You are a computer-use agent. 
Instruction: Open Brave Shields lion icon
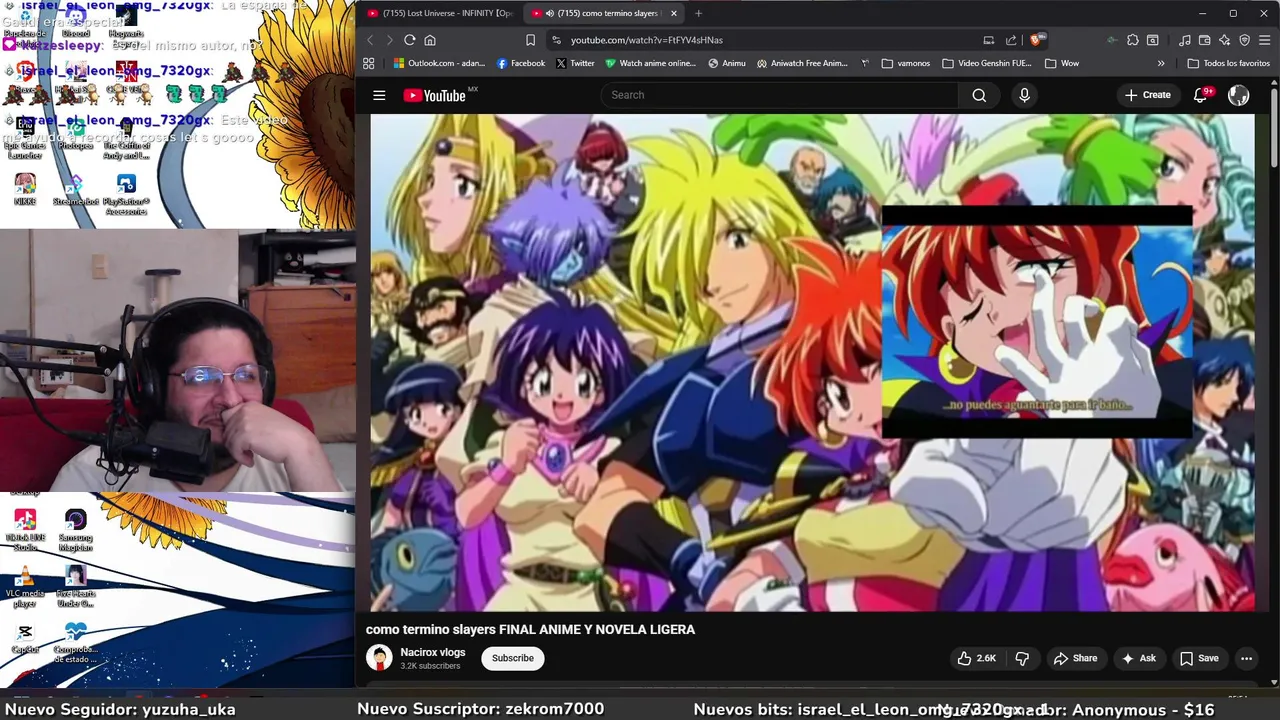pyautogui.click(x=1036, y=40)
